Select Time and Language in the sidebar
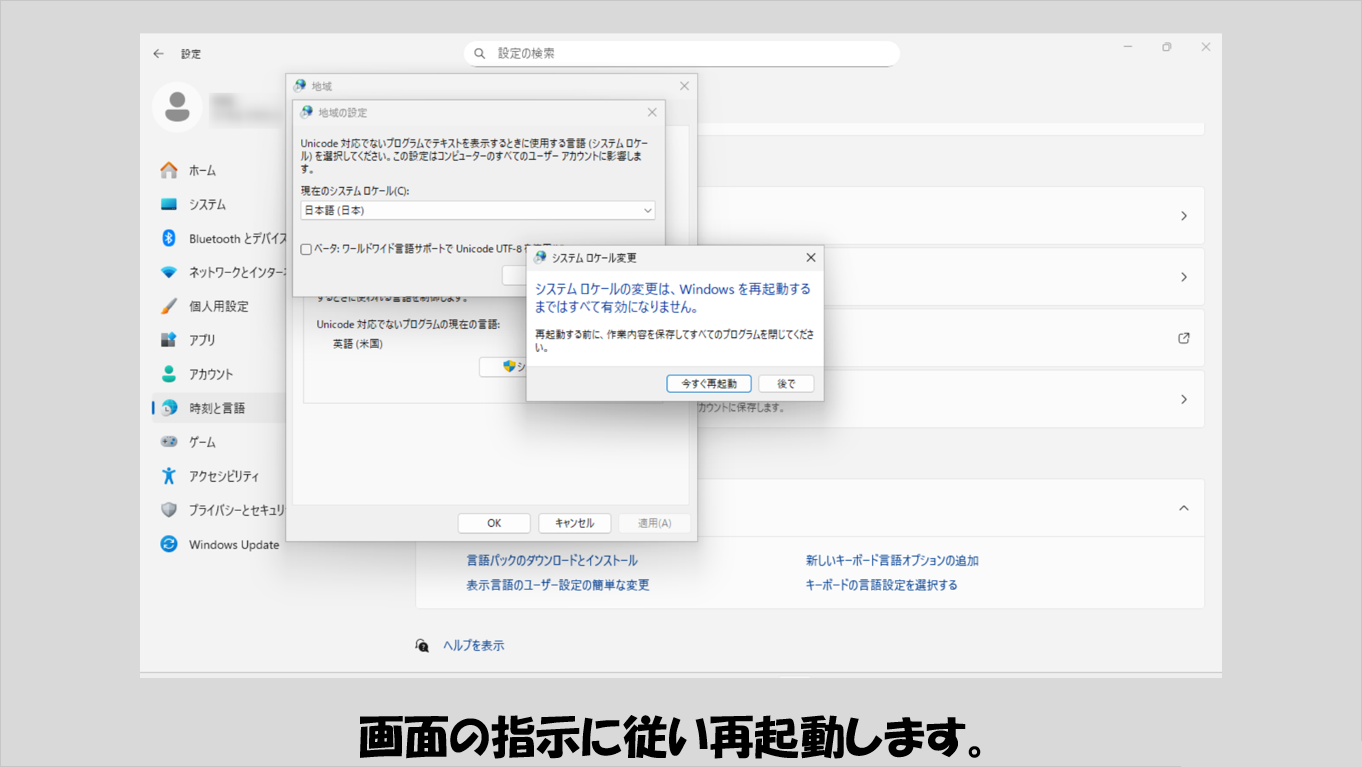This screenshot has width=1362, height=767. tap(217, 408)
